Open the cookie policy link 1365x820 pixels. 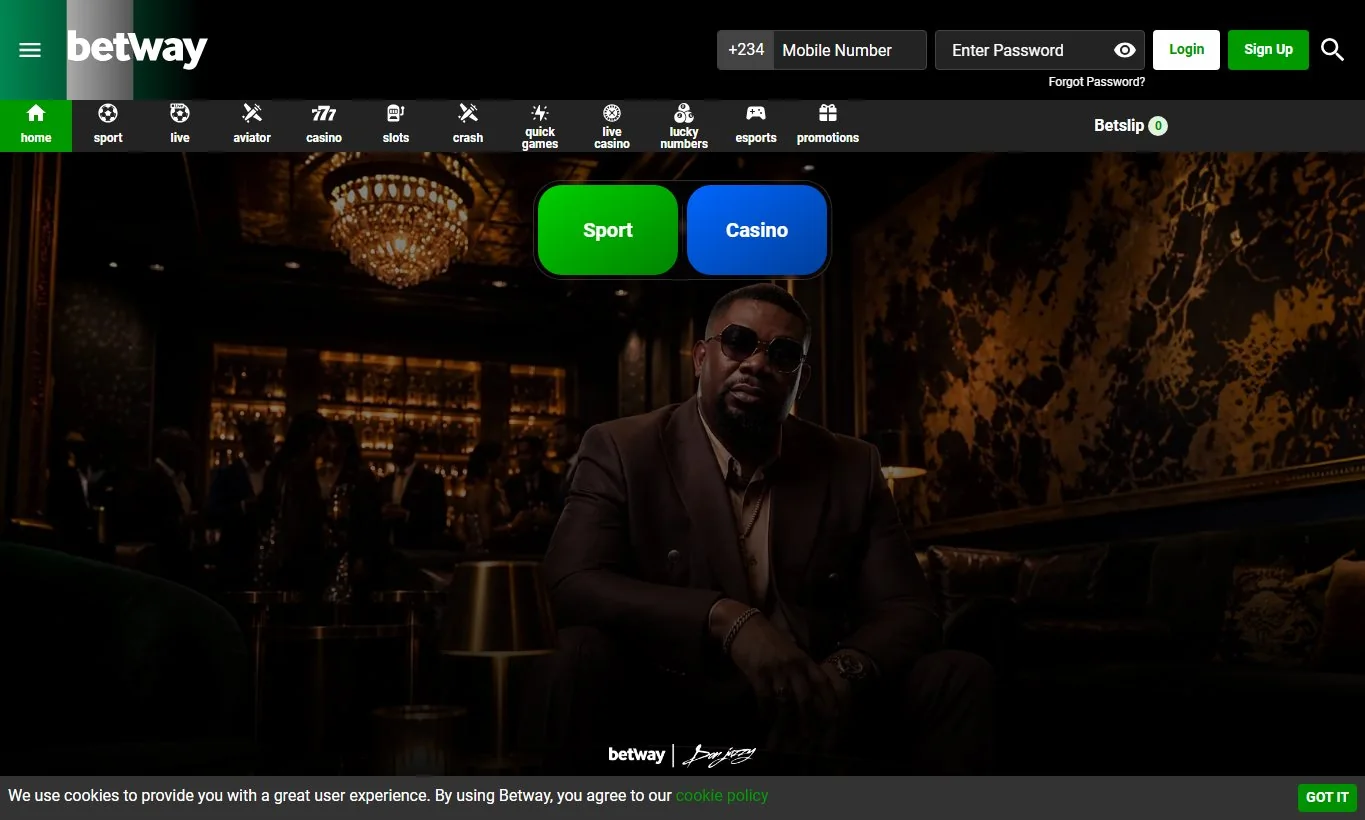click(722, 796)
